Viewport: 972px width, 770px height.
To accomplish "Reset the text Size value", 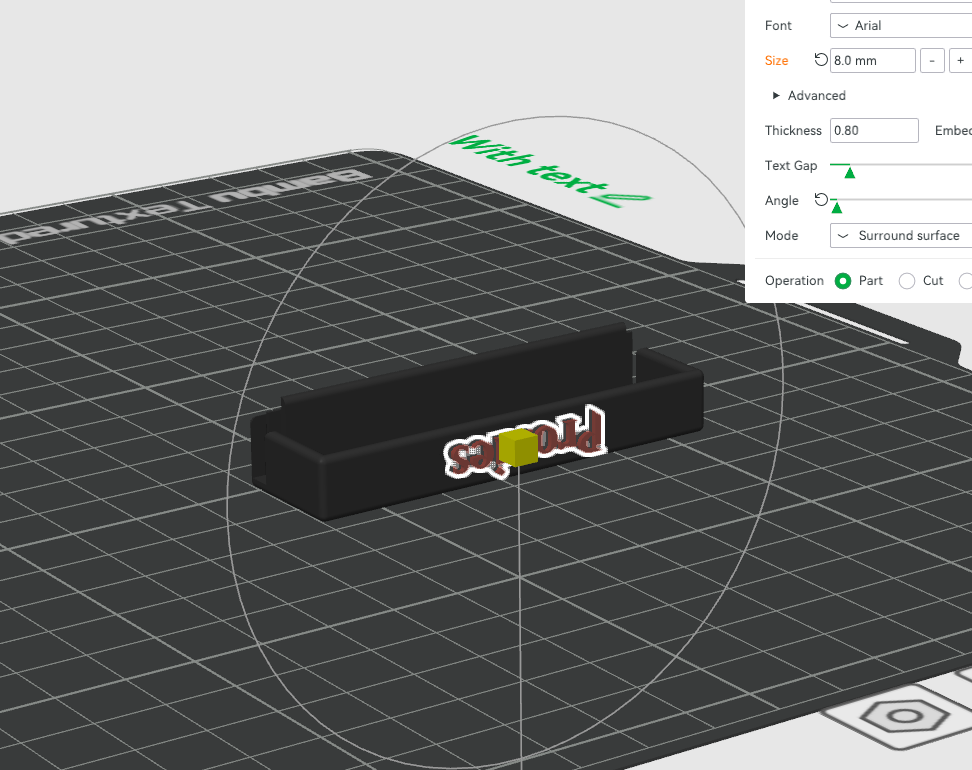I will (x=821, y=60).
